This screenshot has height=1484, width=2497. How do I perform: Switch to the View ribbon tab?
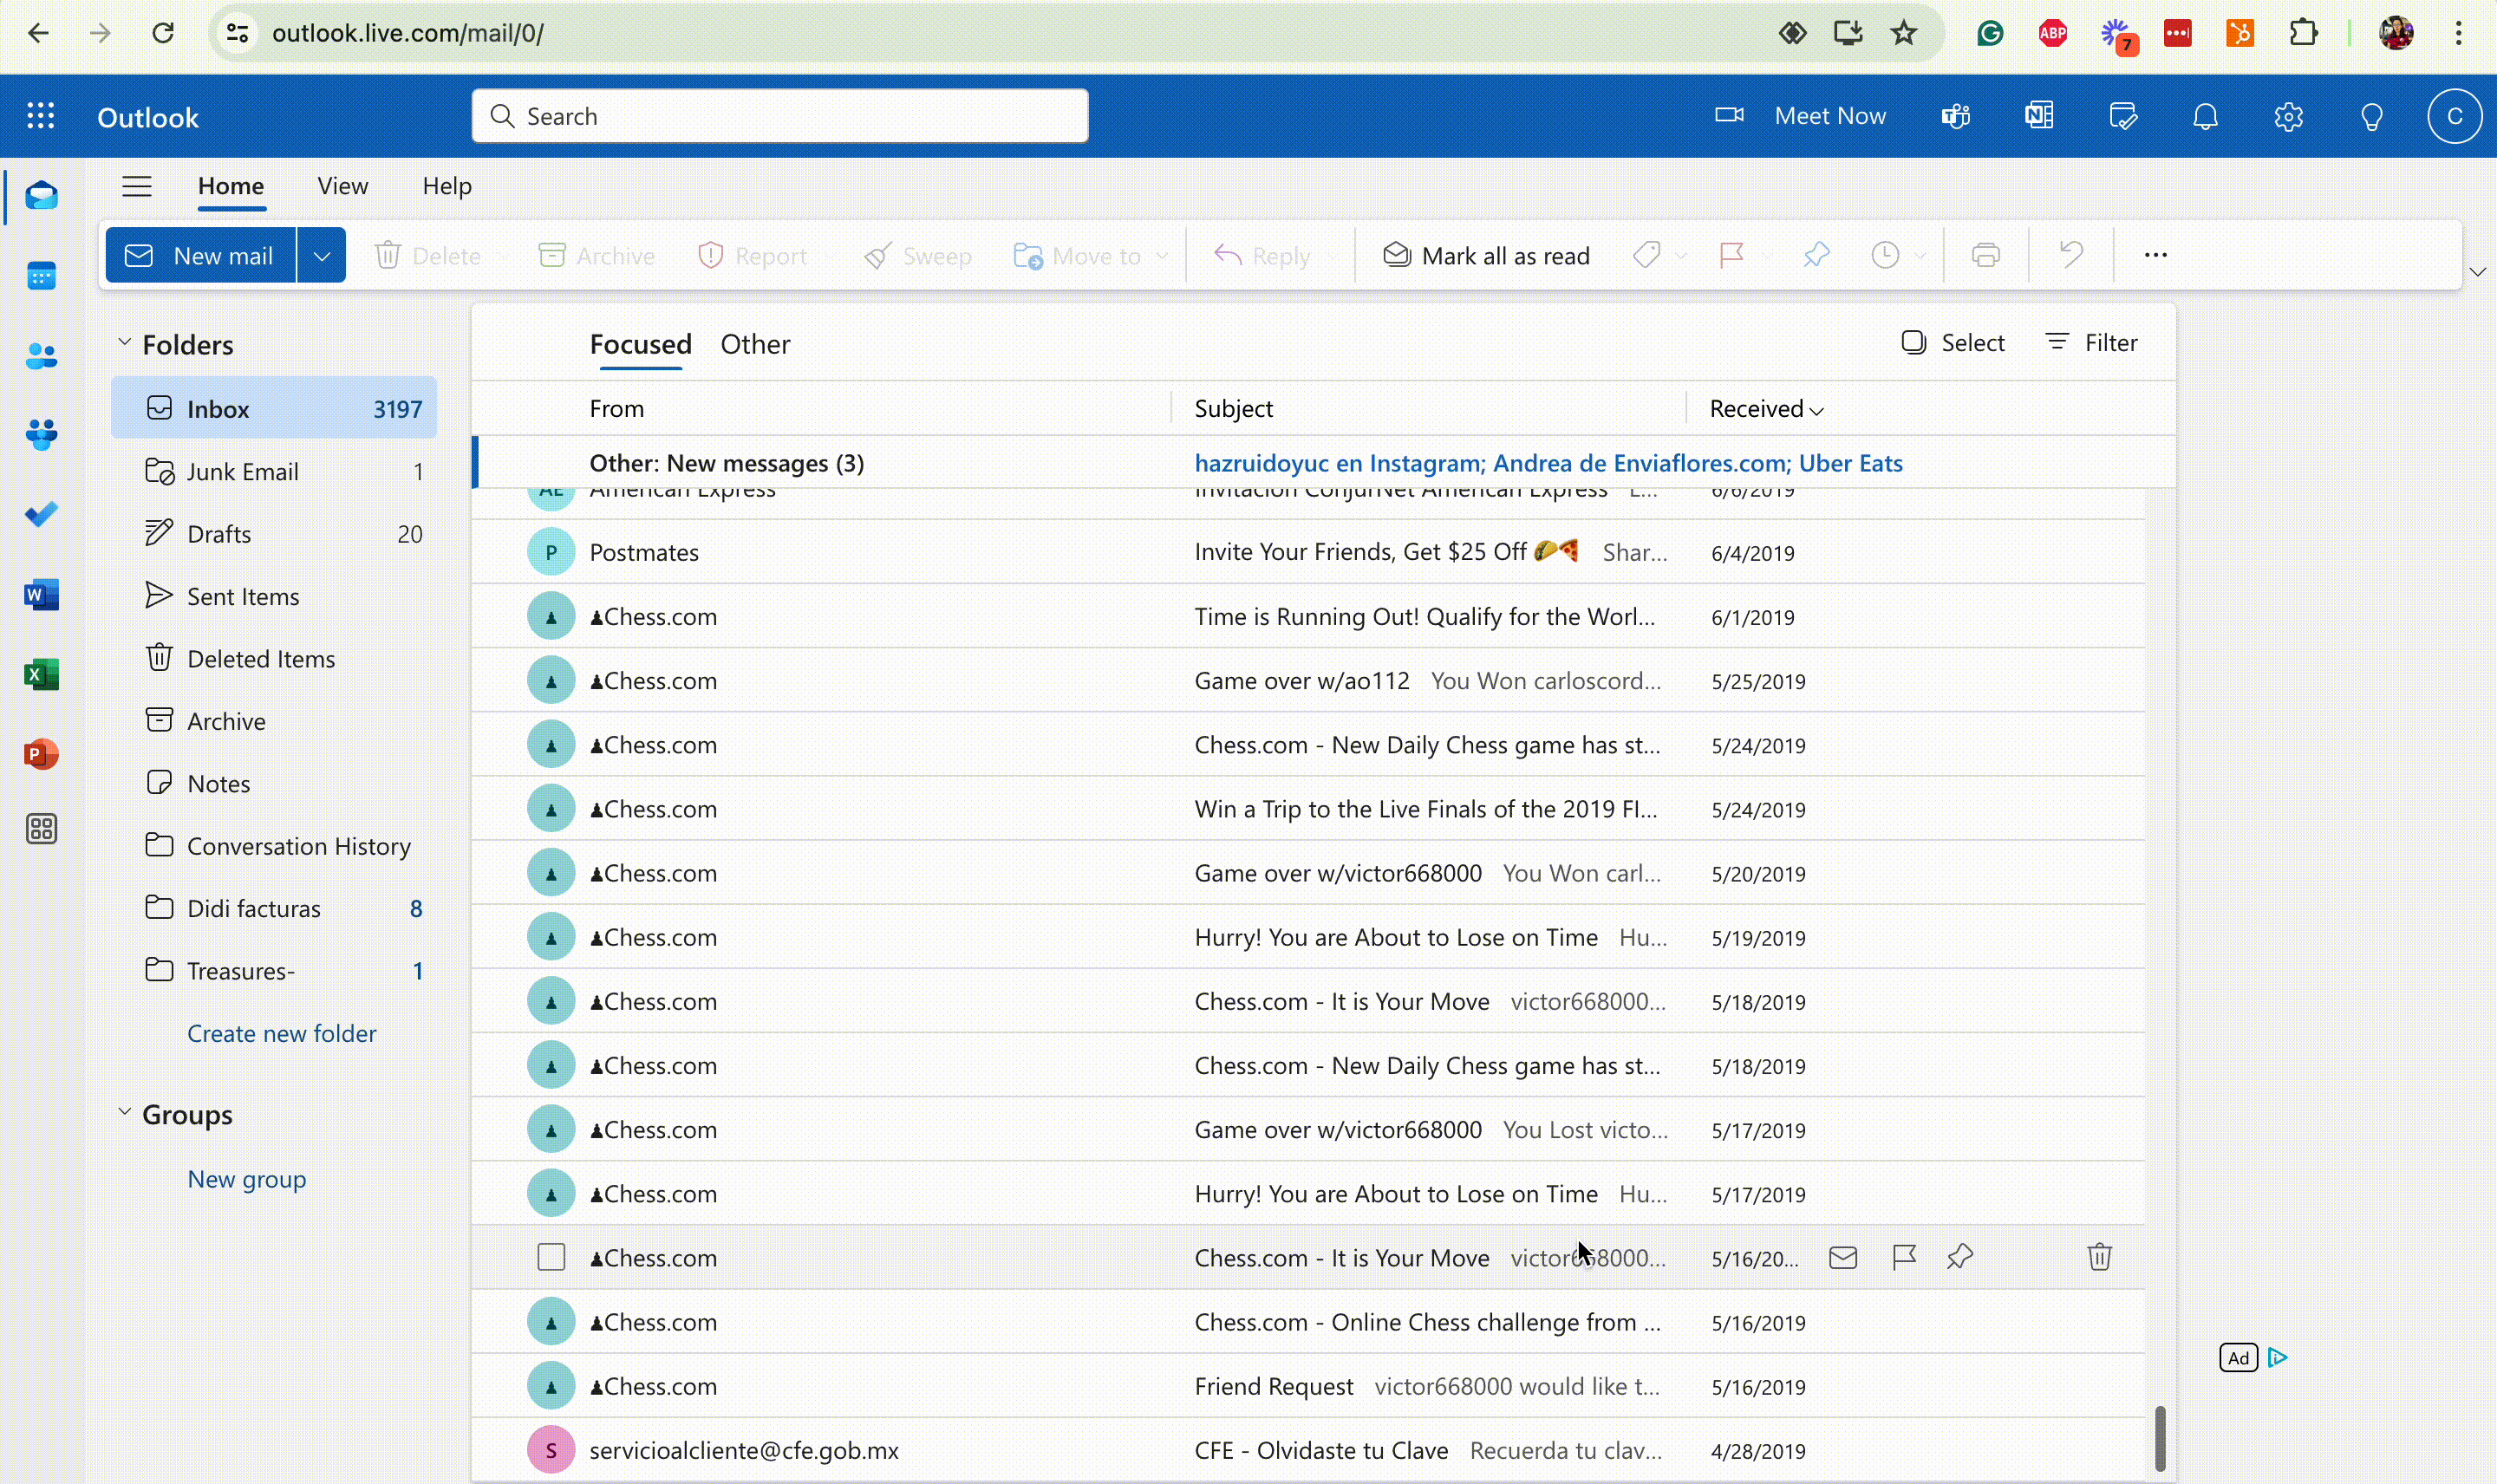342,186
